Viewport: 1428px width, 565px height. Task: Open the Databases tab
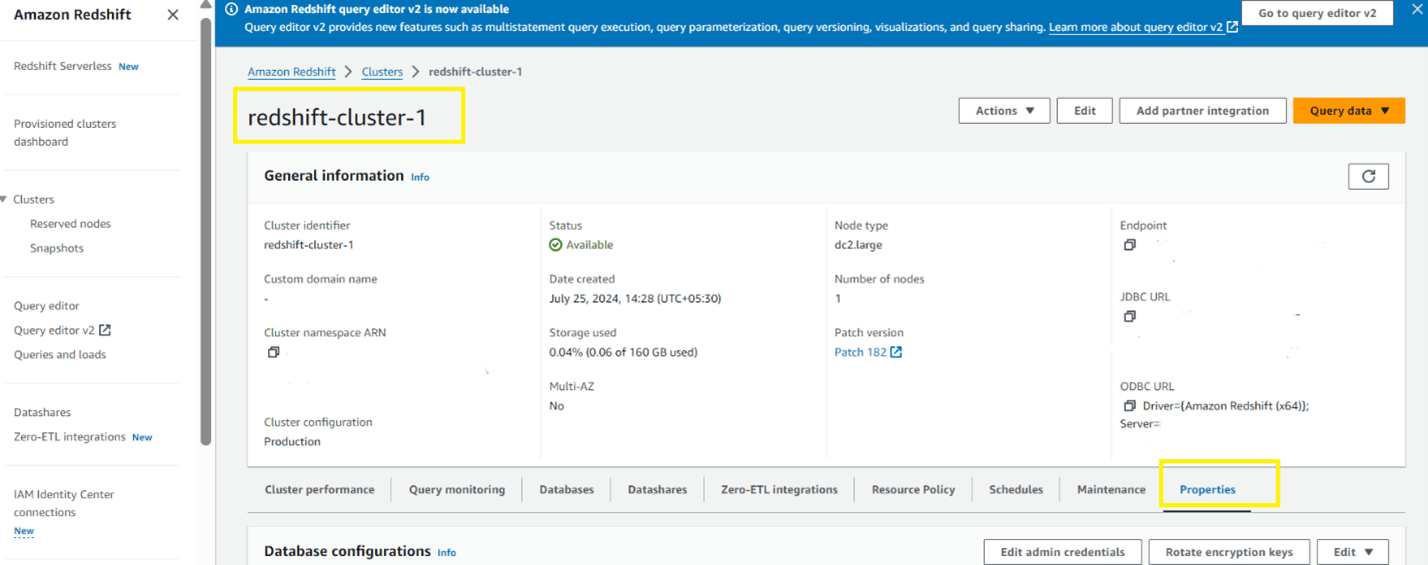pyautogui.click(x=566, y=490)
